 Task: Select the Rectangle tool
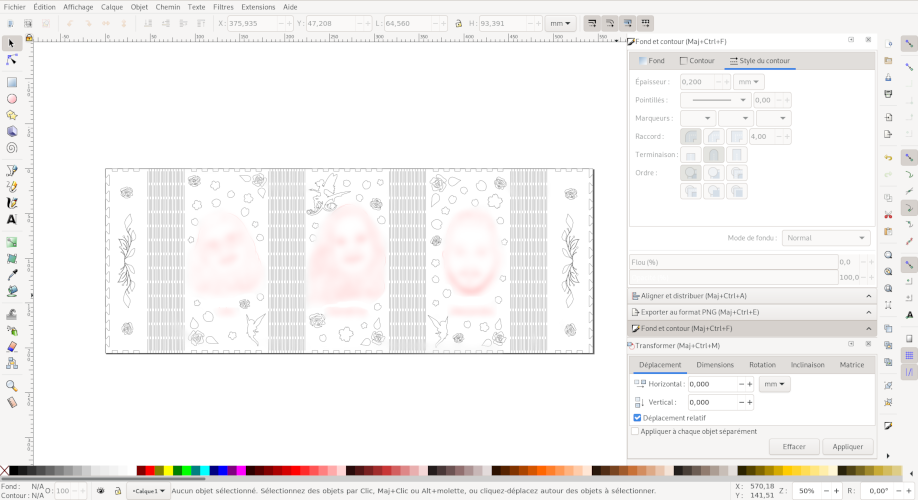point(12,83)
